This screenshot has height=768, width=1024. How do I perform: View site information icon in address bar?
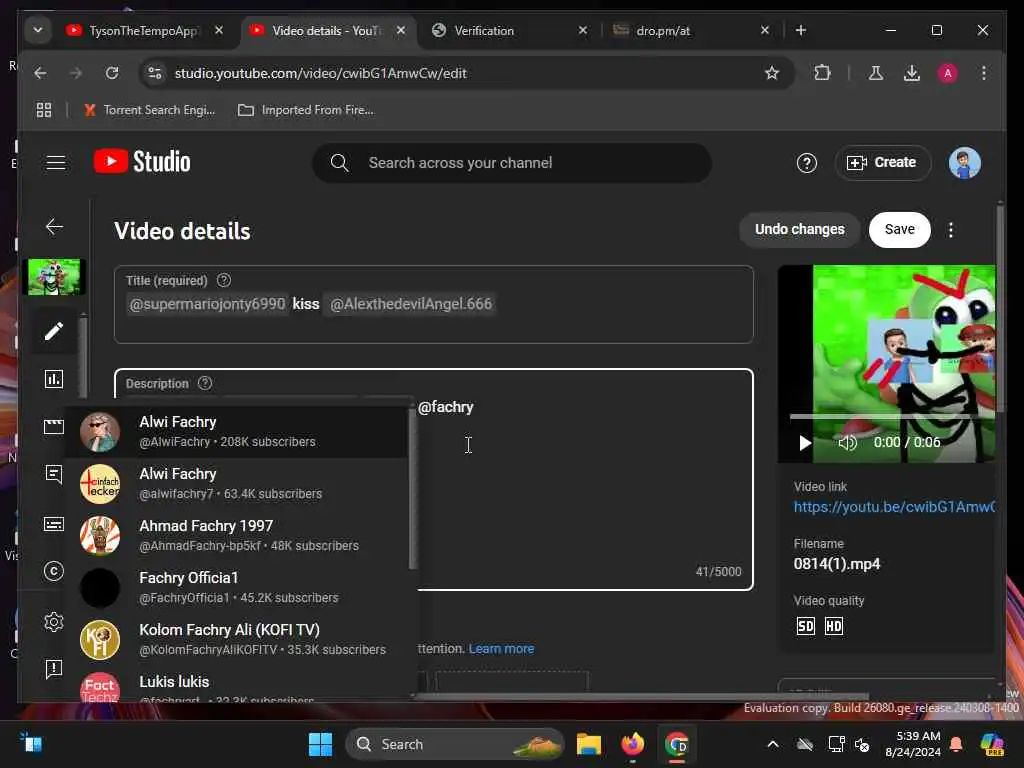pyautogui.click(x=155, y=73)
